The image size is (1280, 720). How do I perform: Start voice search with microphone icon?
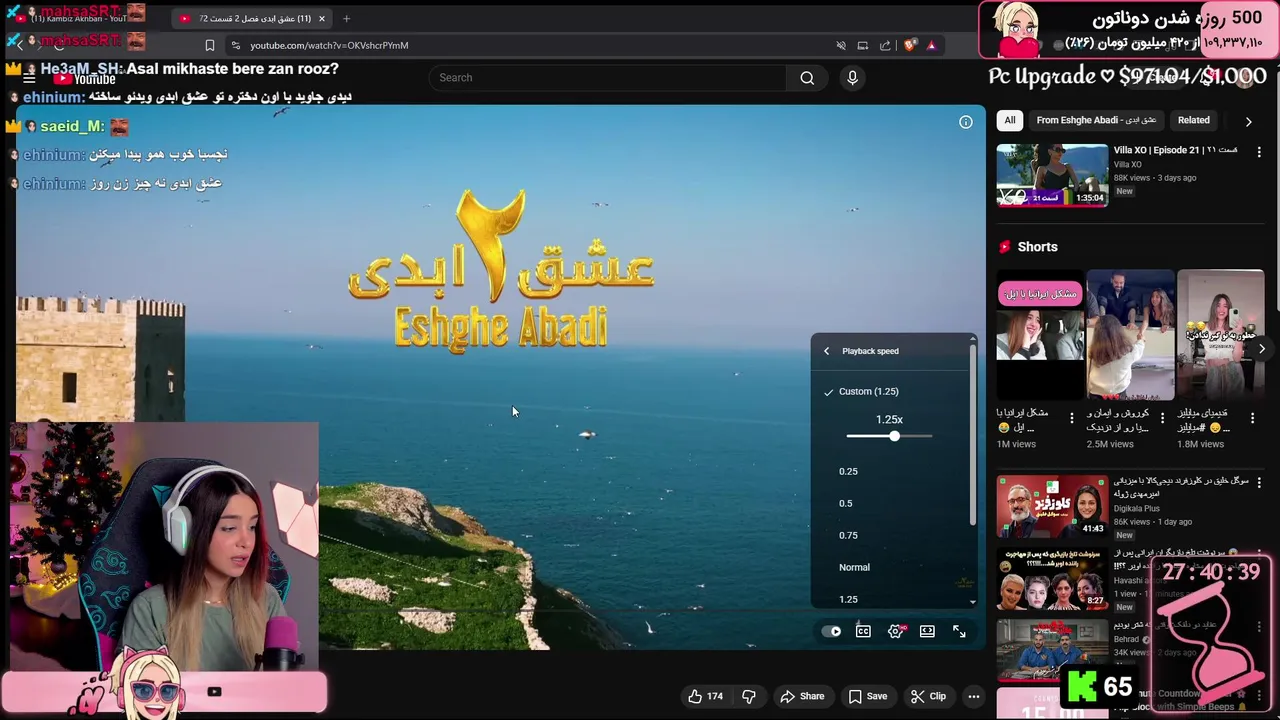852,78
